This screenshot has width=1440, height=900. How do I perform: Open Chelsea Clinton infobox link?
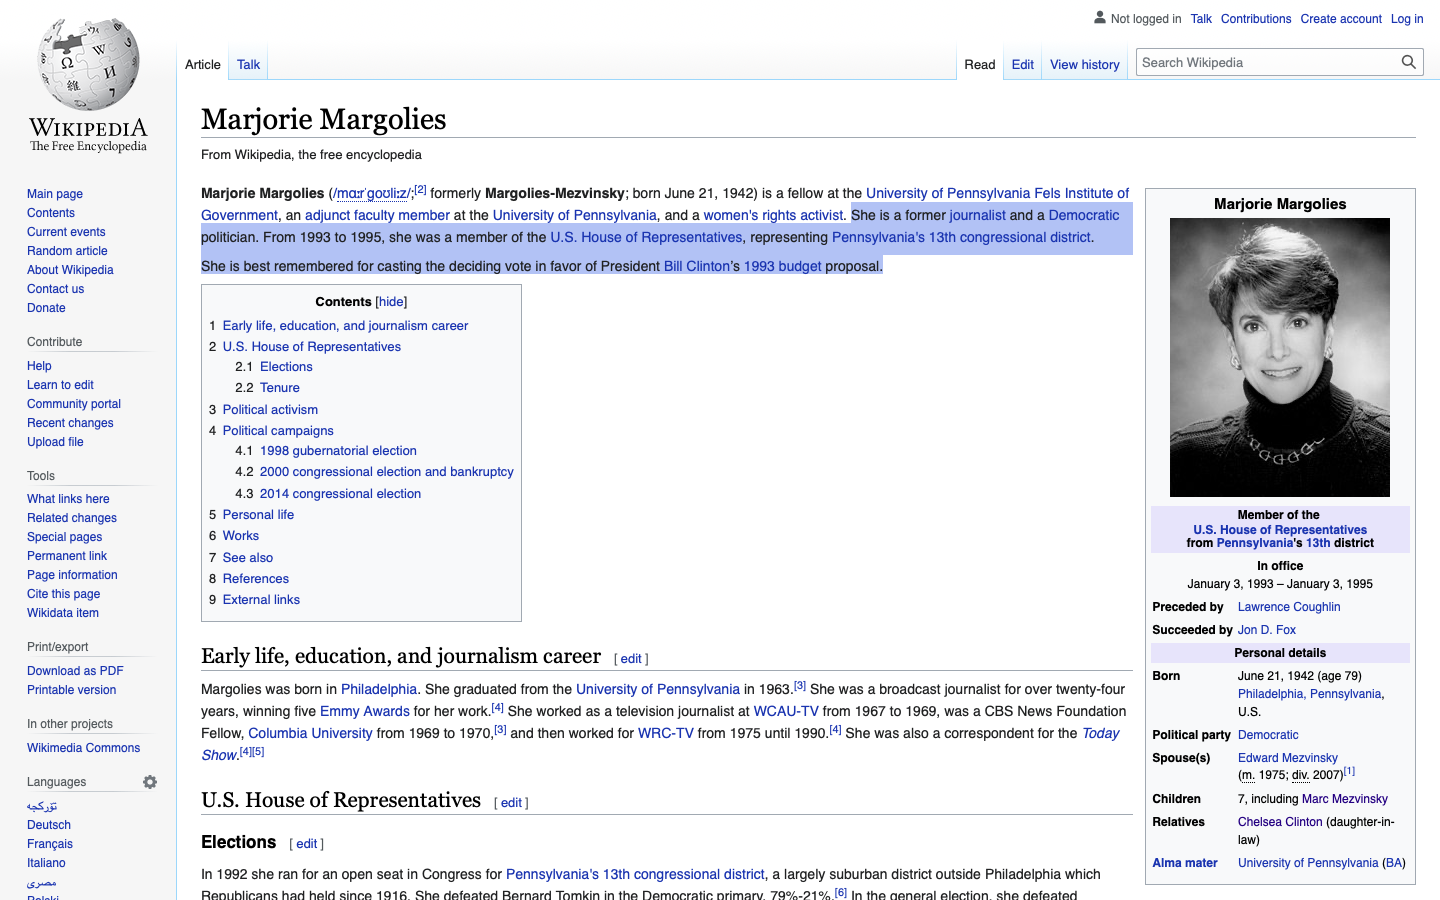click(x=1280, y=822)
